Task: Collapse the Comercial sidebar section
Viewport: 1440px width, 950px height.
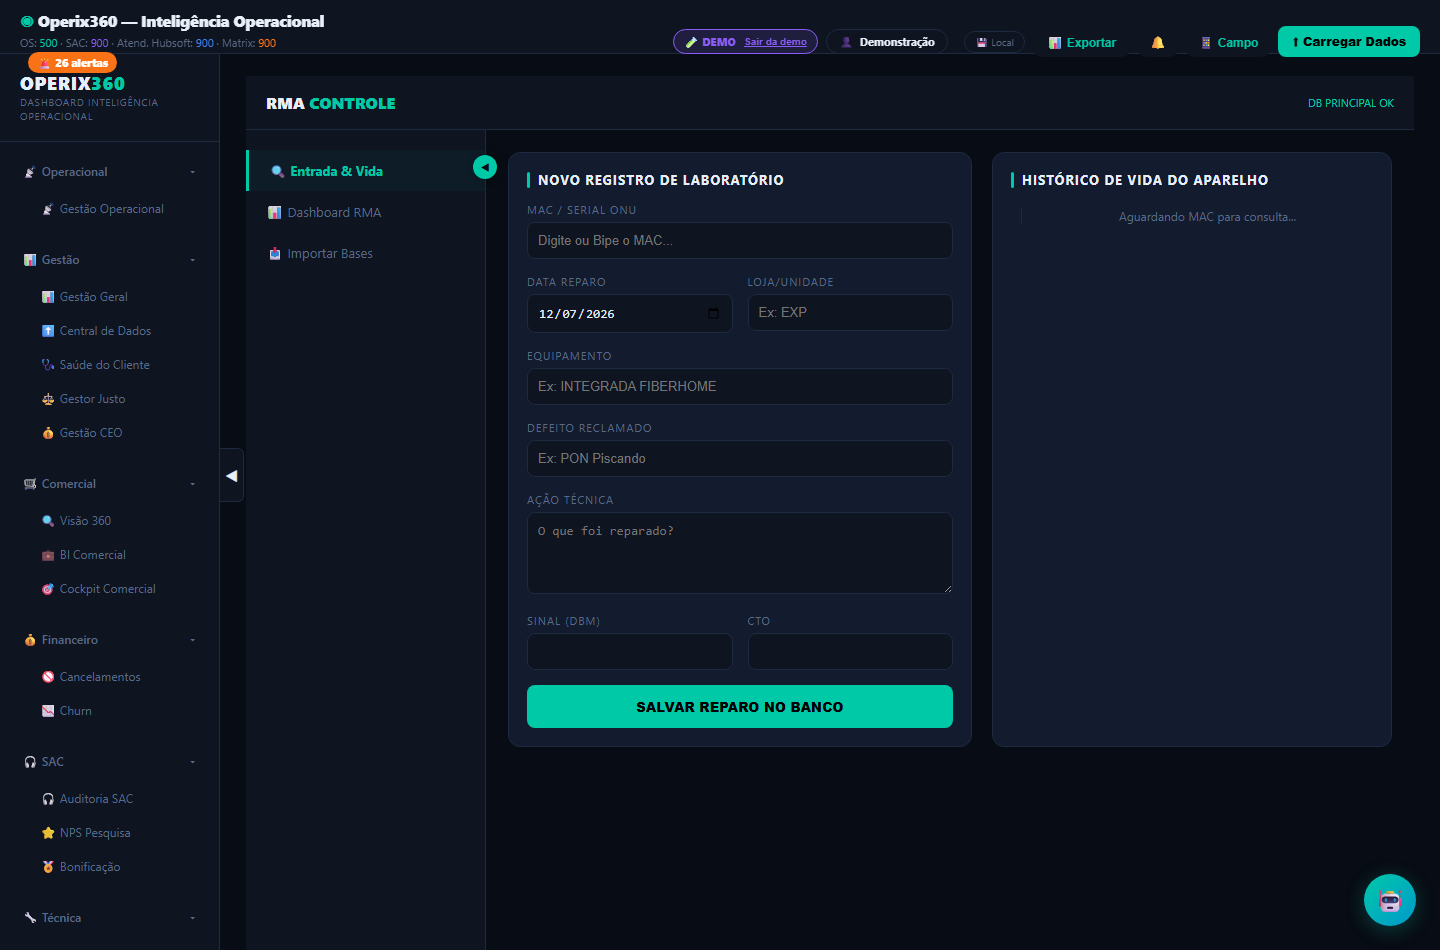Action: tap(110, 484)
